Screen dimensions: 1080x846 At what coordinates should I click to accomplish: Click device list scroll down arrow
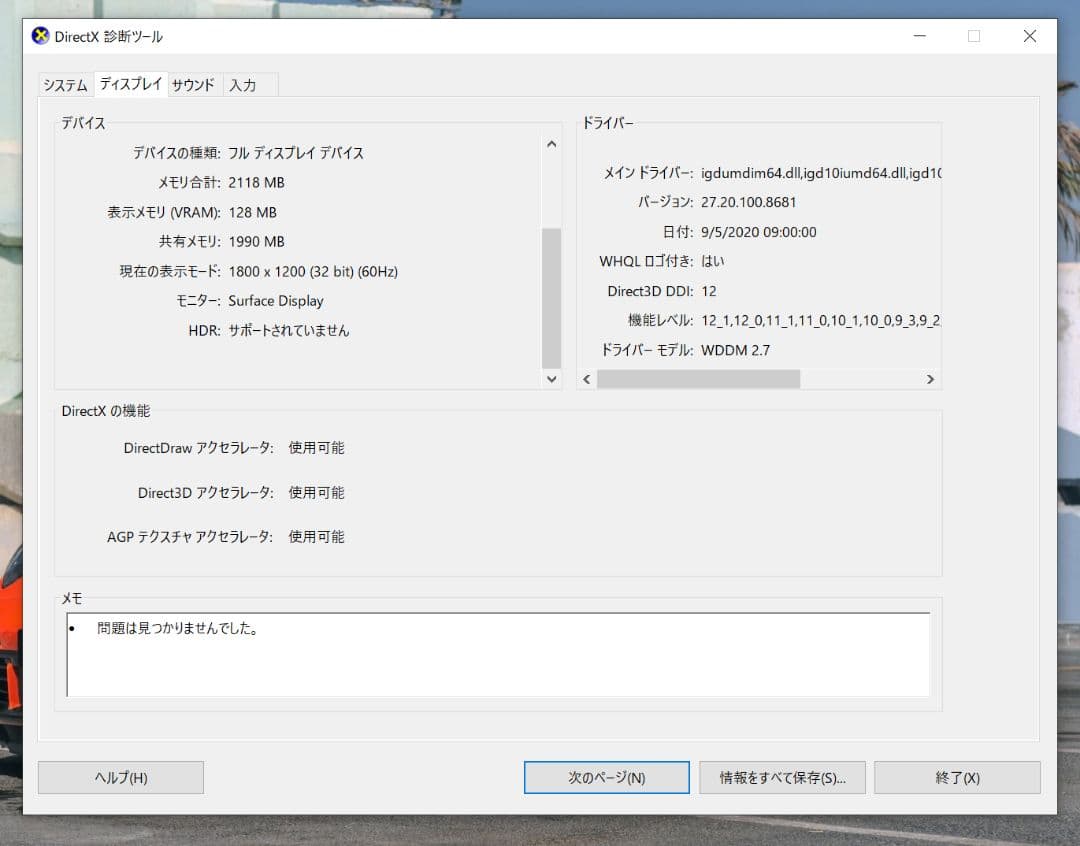tap(551, 379)
